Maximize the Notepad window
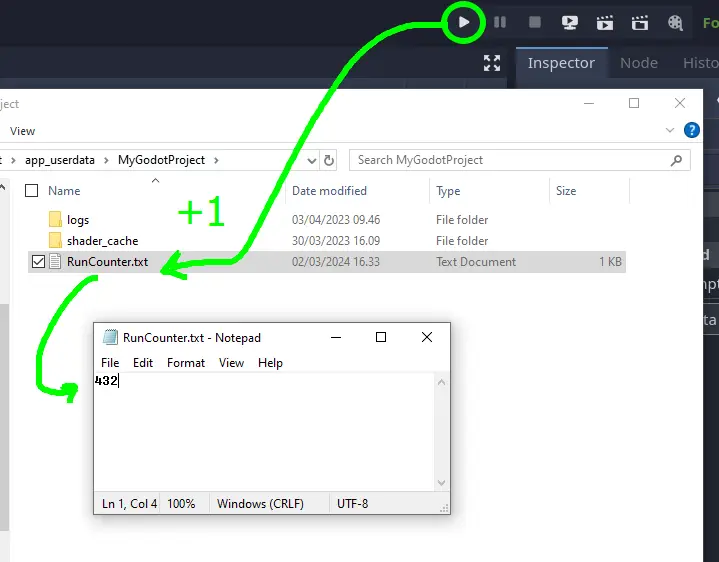The width and height of the screenshot is (719, 562). (x=381, y=337)
